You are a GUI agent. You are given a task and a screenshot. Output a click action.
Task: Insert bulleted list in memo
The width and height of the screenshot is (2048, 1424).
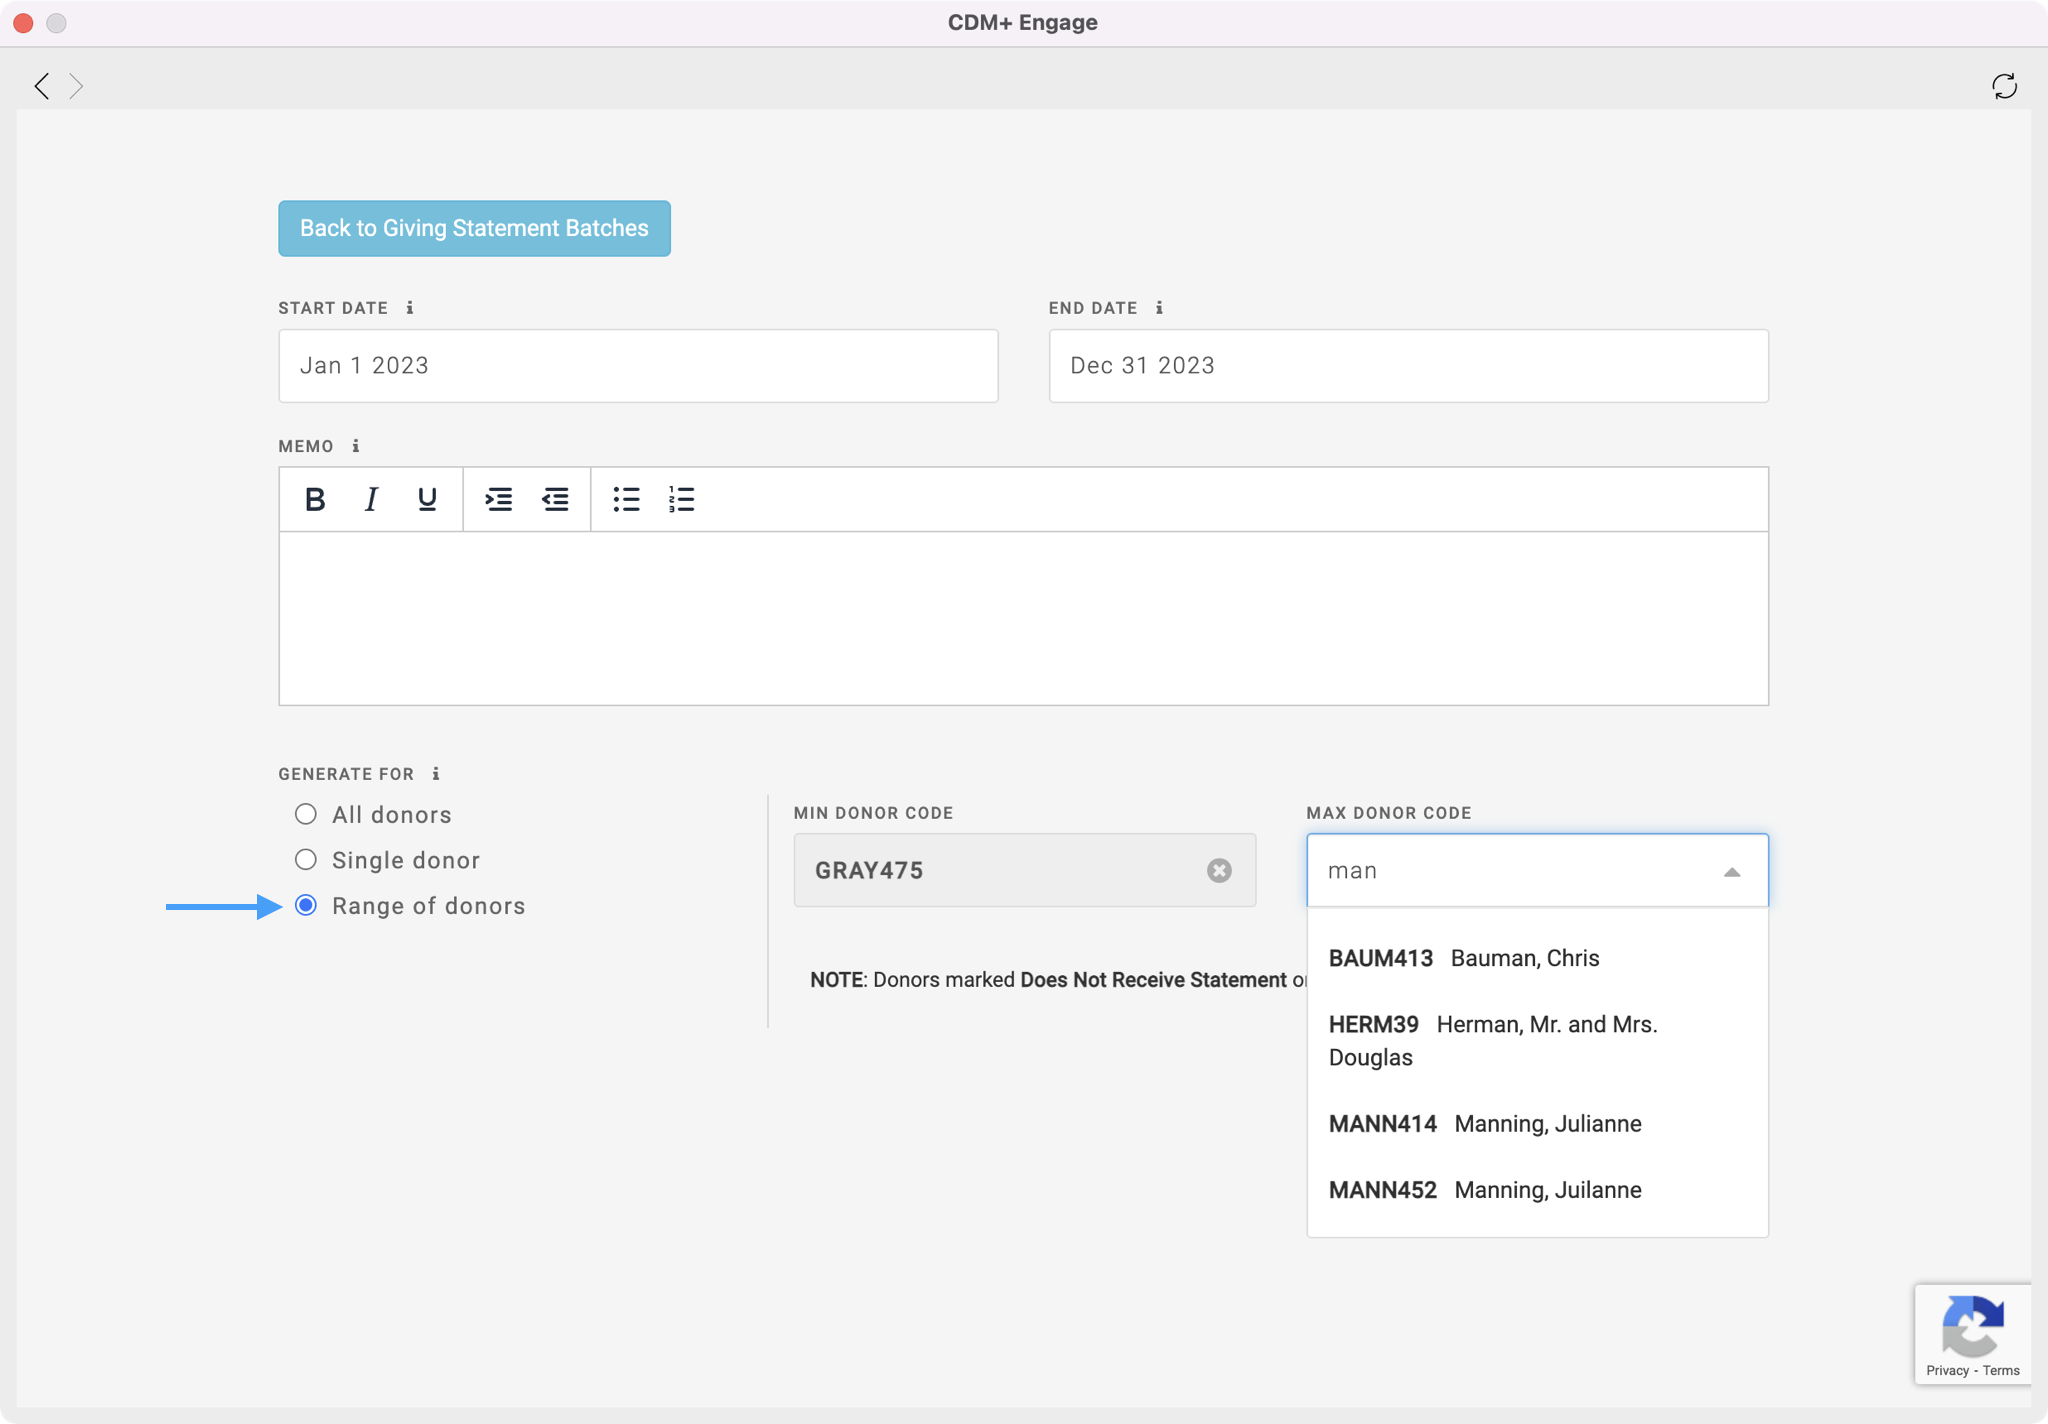point(626,499)
